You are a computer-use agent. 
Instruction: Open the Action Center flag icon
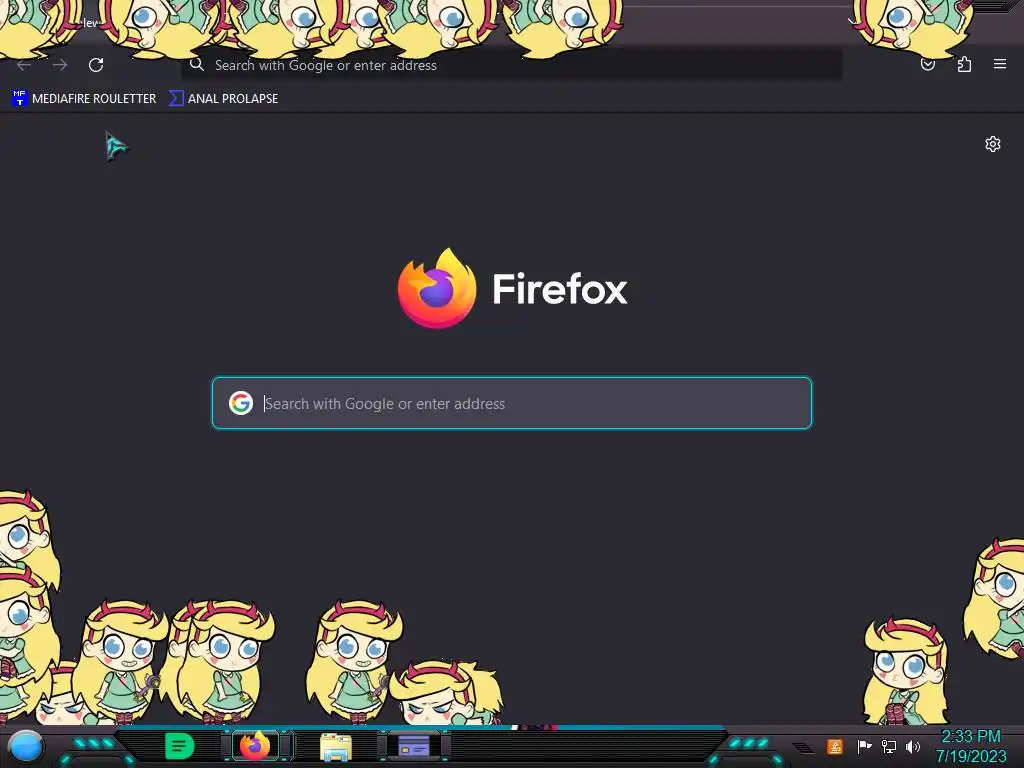[x=864, y=746]
